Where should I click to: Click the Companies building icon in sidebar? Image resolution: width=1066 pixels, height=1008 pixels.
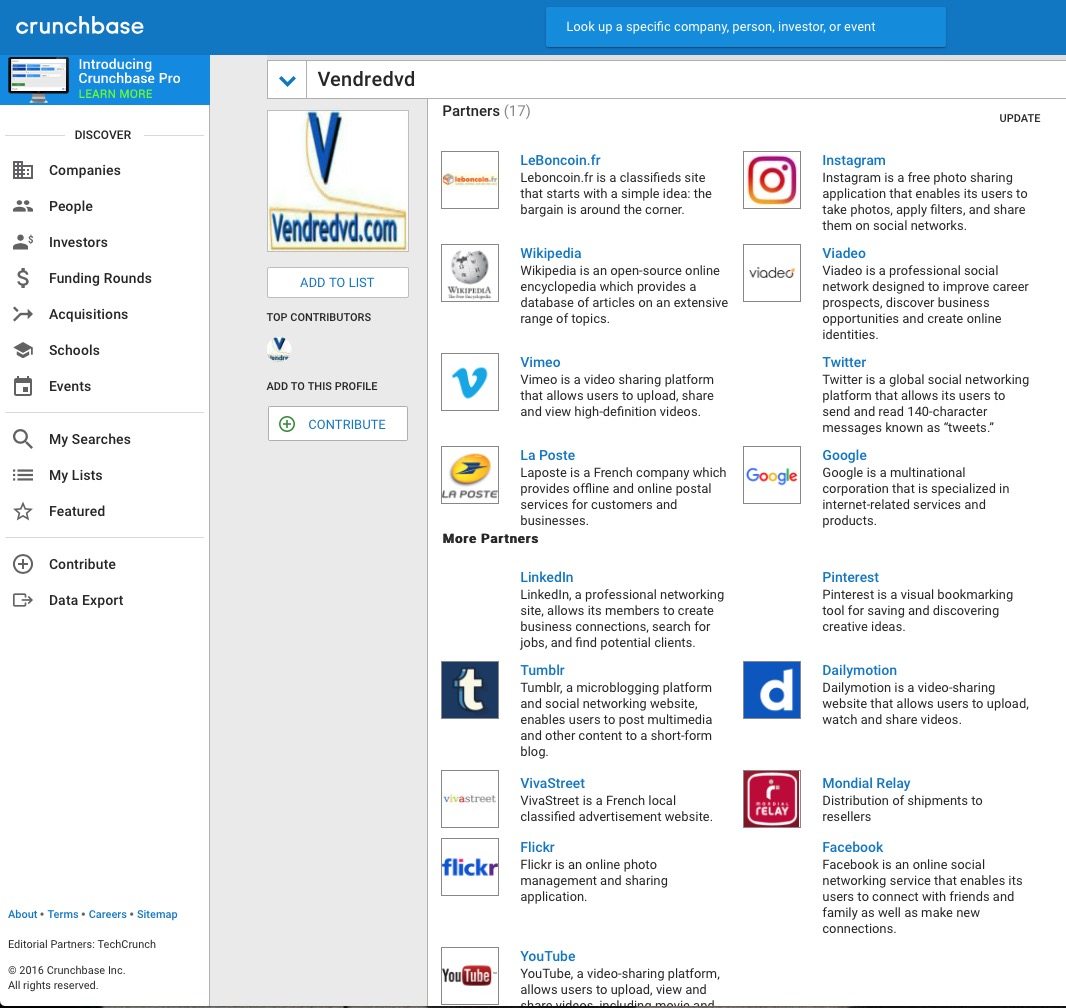[23, 170]
